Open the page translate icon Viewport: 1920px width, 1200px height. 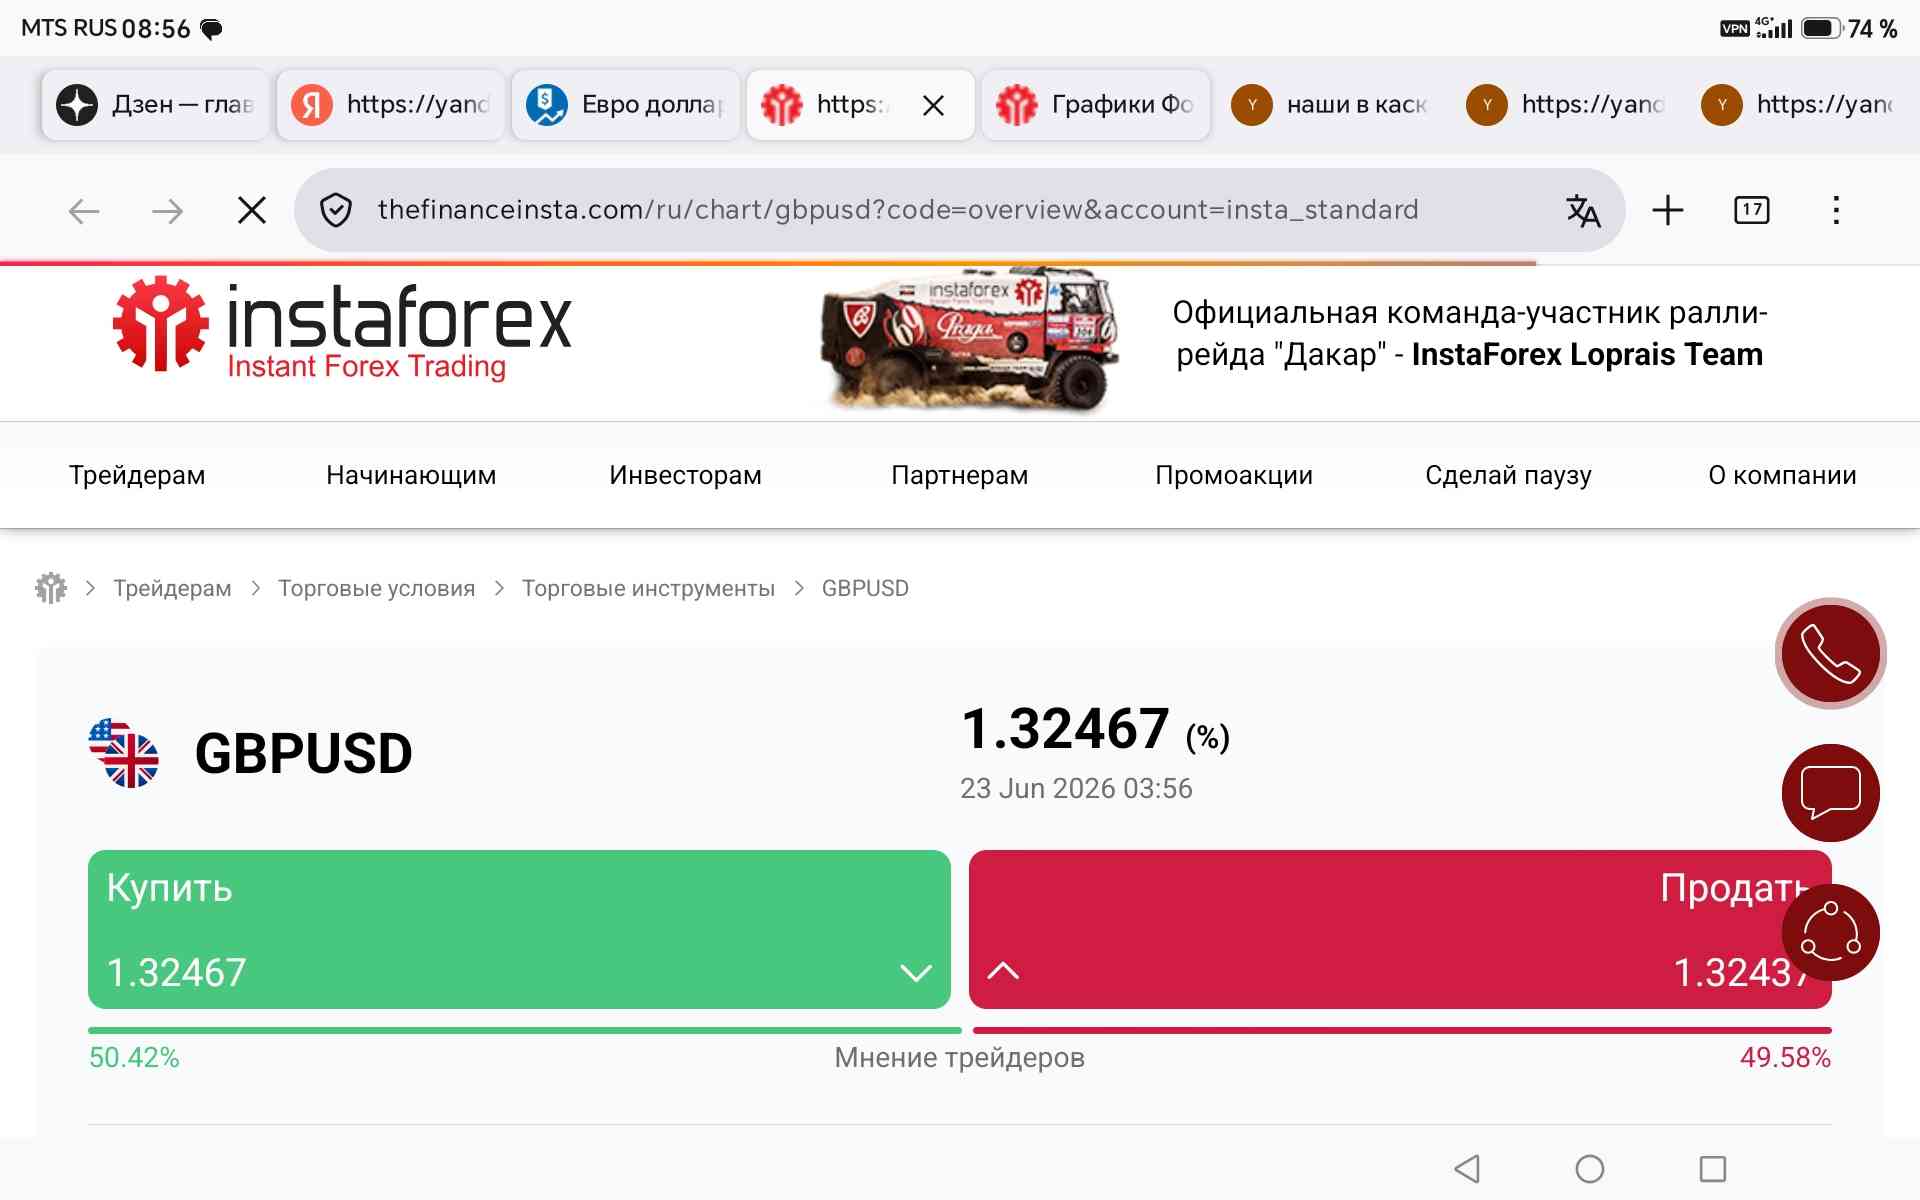1583,210
